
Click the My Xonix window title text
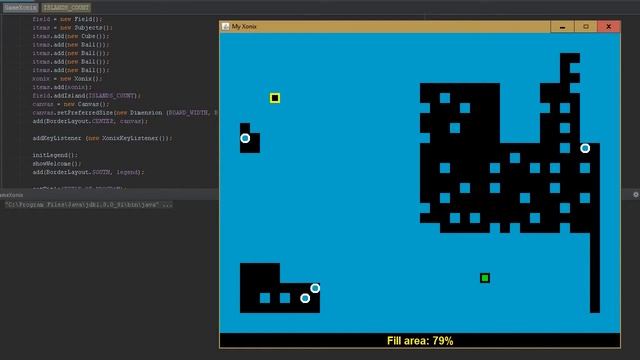pyautogui.click(x=244, y=27)
